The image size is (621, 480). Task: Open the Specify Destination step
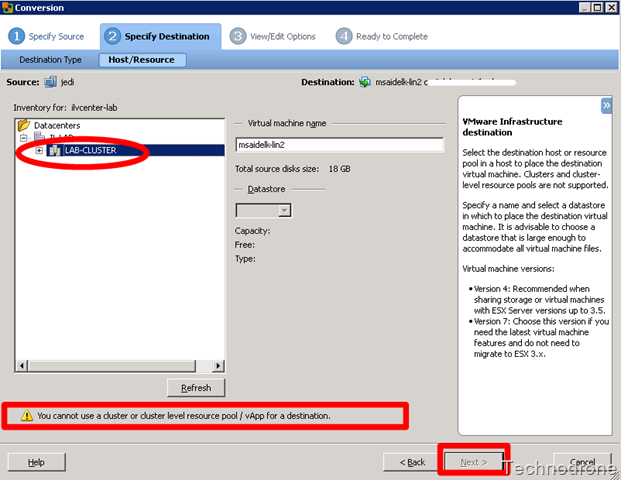(160, 36)
